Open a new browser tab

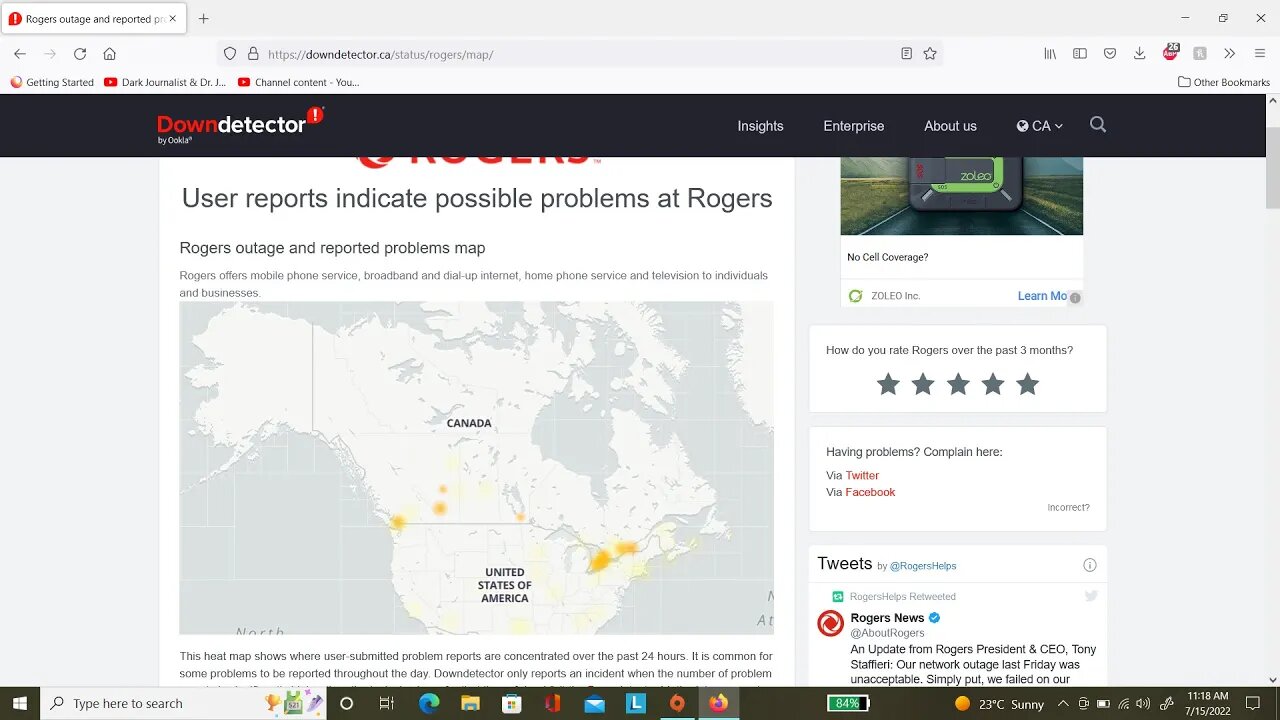pos(204,18)
